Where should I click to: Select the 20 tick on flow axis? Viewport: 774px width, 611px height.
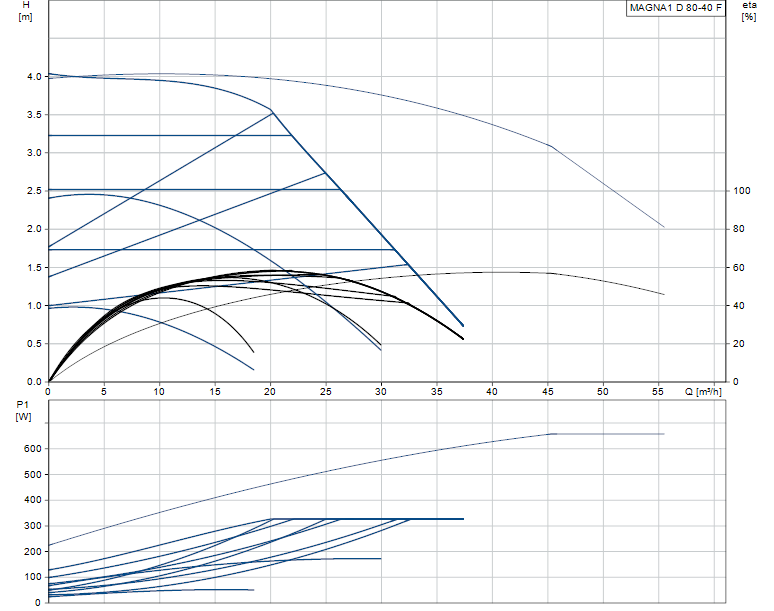pyautogui.click(x=270, y=392)
